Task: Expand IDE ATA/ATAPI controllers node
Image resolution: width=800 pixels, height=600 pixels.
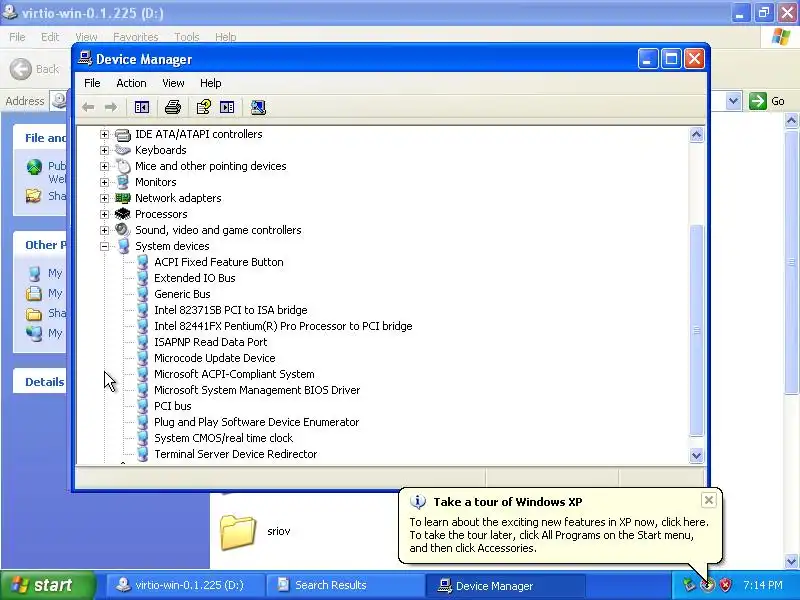Action: (x=105, y=134)
